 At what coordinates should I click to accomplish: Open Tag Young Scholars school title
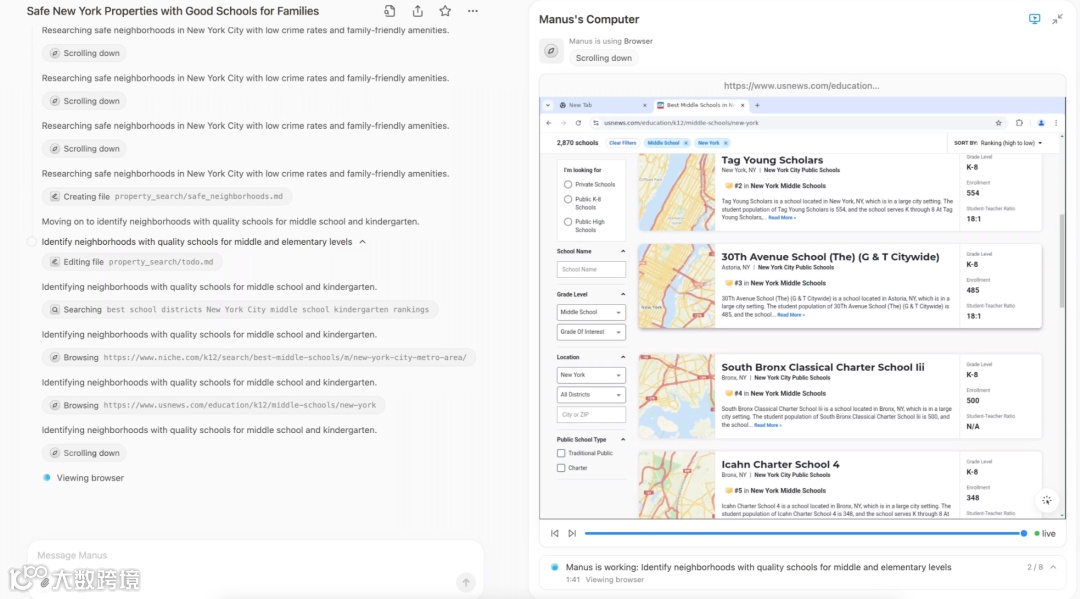772,160
